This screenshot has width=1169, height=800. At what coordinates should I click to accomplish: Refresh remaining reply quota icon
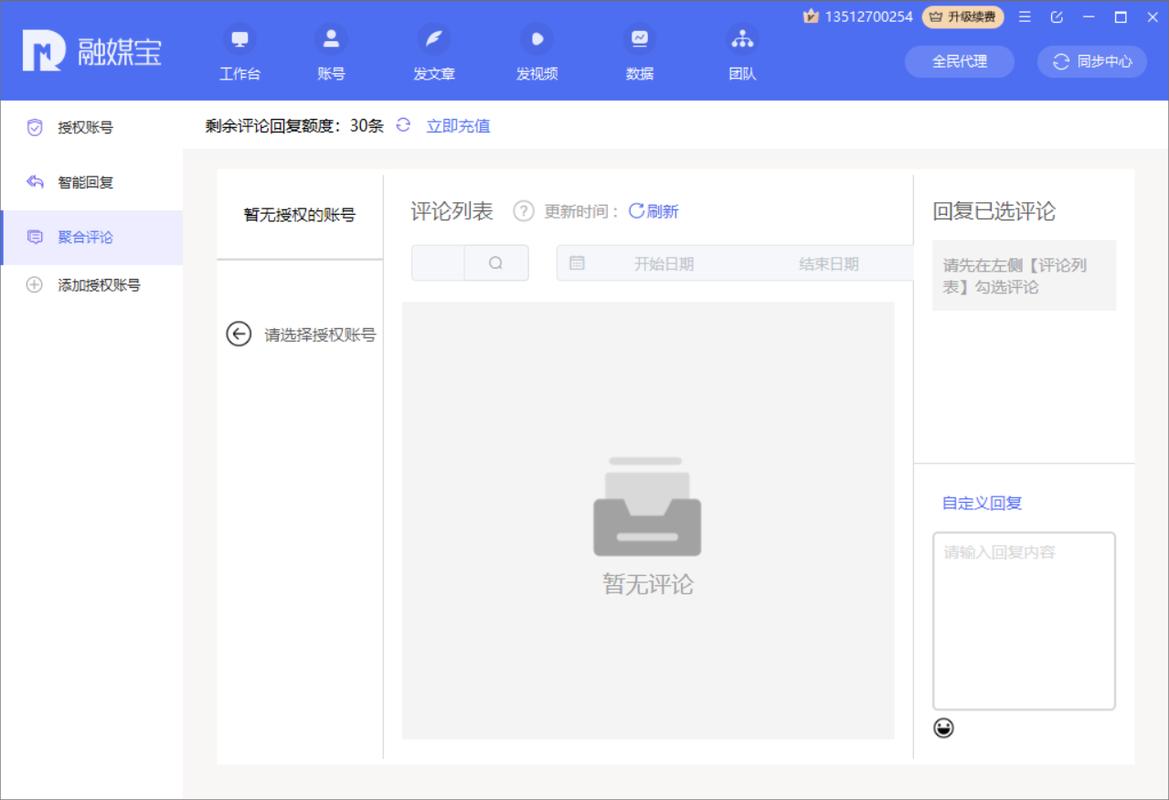point(403,125)
